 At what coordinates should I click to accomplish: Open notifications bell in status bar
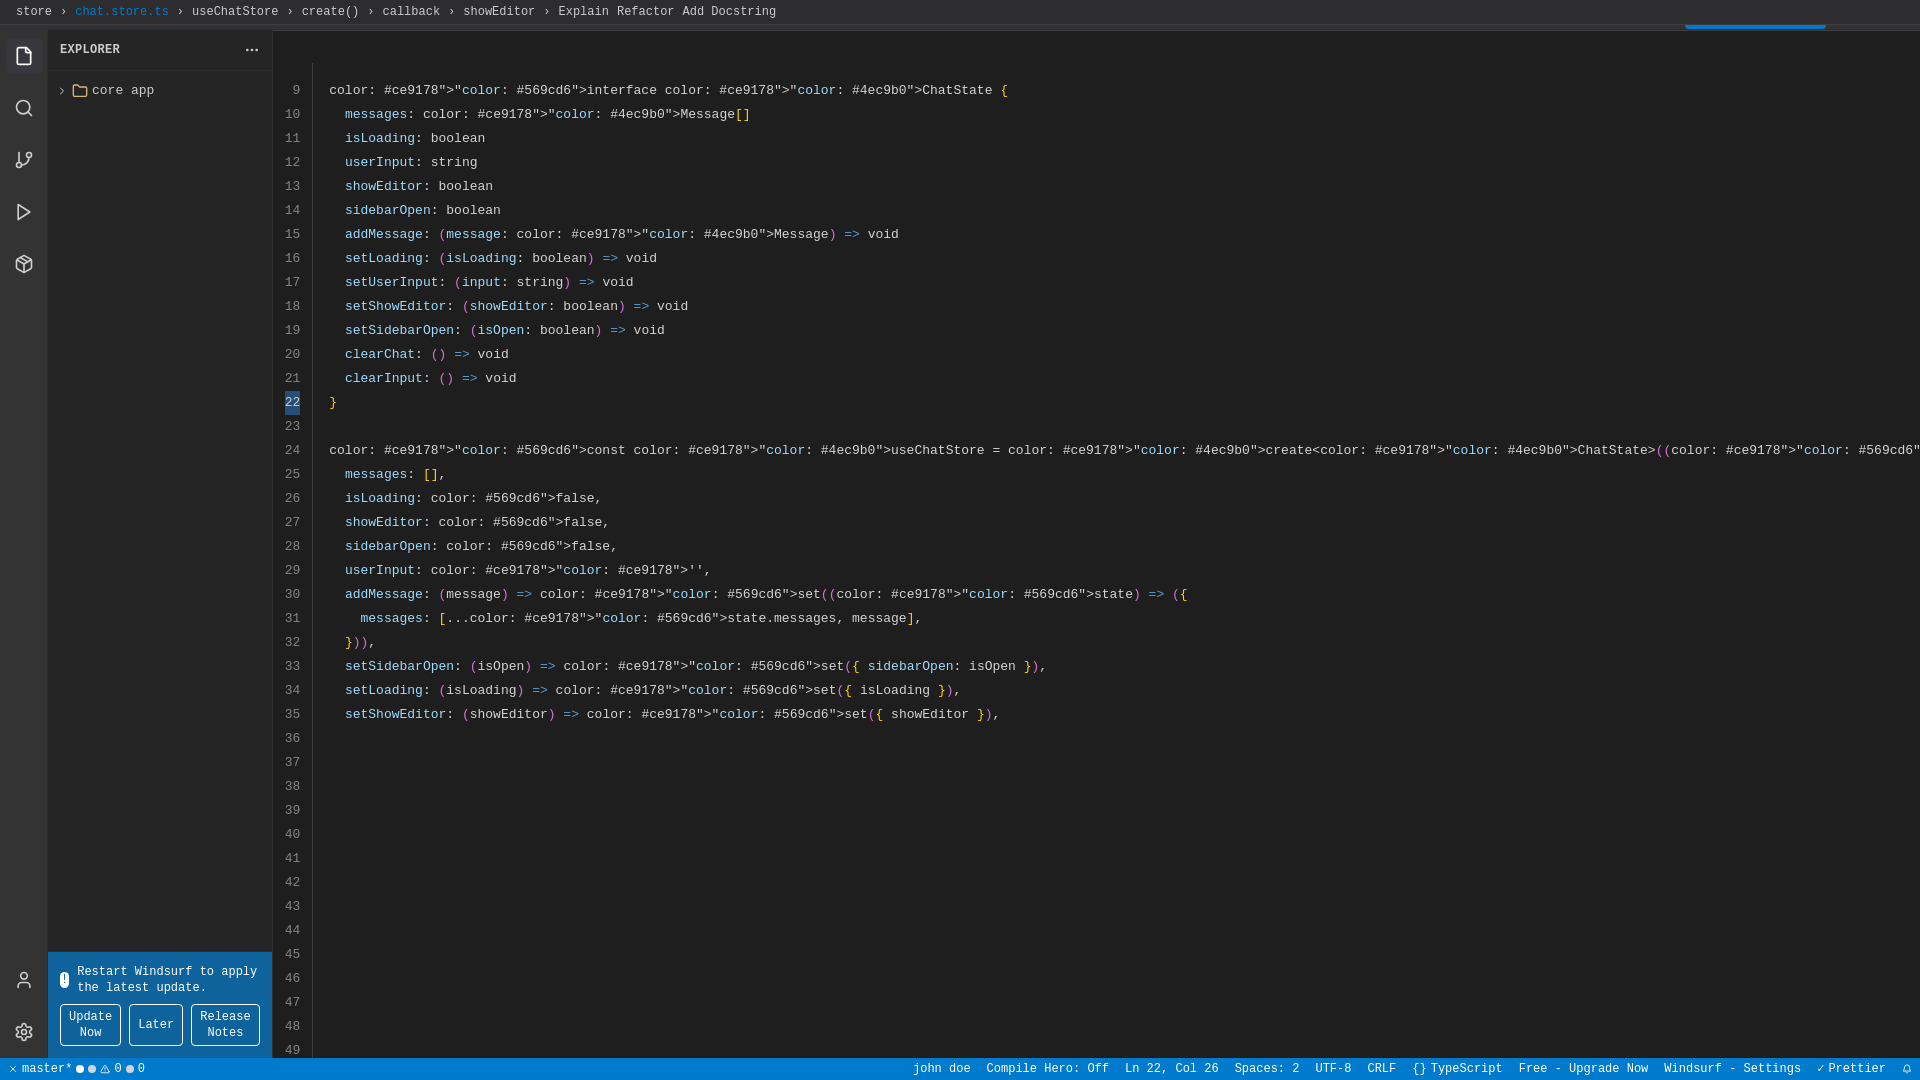(1907, 1069)
